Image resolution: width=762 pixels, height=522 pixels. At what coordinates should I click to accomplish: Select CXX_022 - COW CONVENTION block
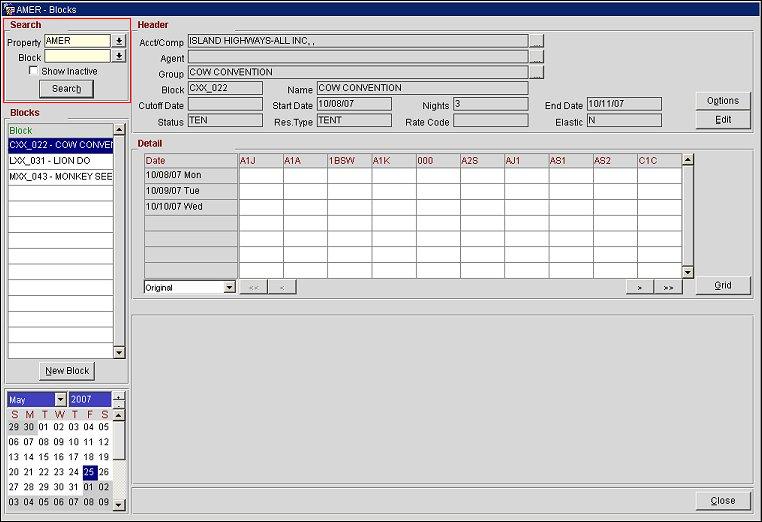[60, 145]
